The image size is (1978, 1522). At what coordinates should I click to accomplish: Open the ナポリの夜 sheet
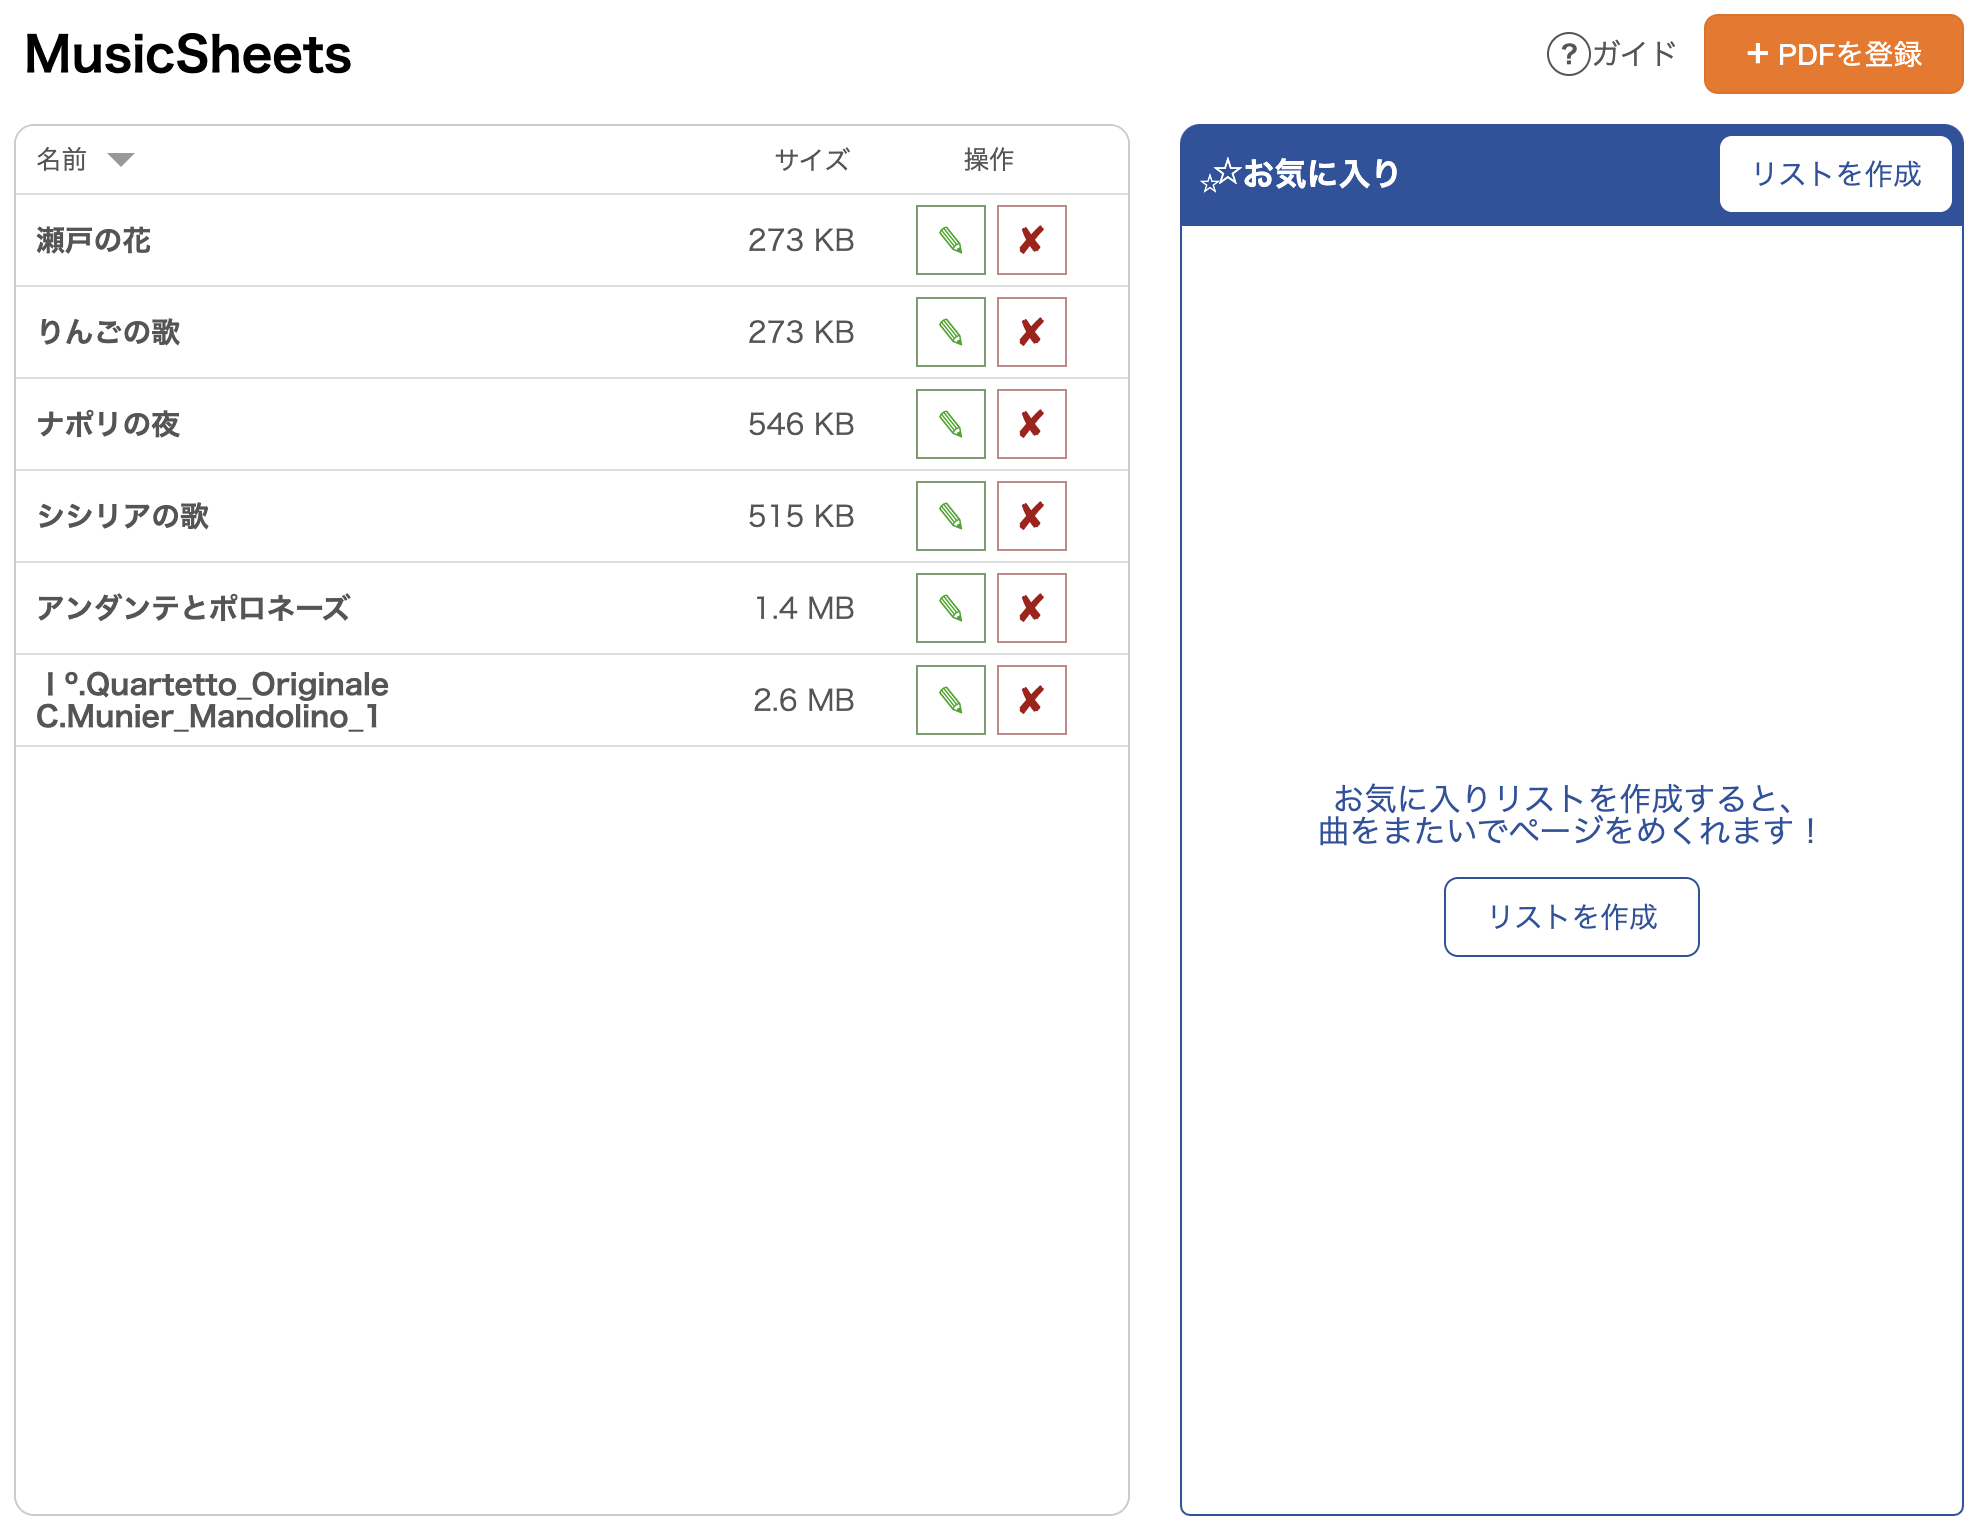108,424
